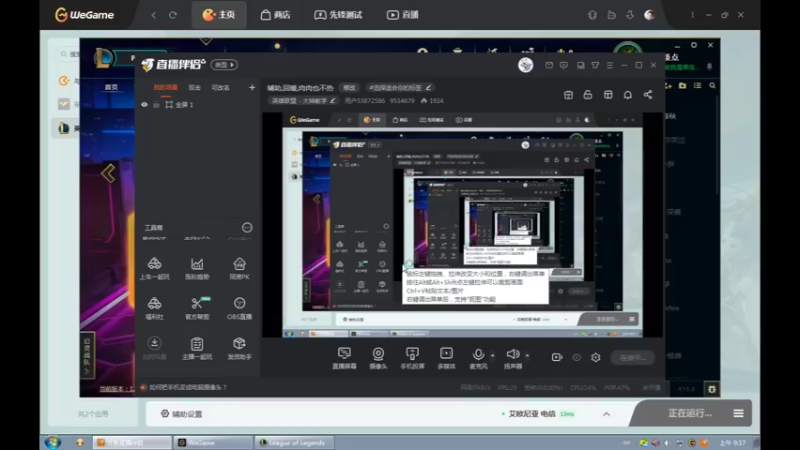Screen dimensions: 800x450
Task: Open toolbox more options circle icon
Action: (x=247, y=228)
